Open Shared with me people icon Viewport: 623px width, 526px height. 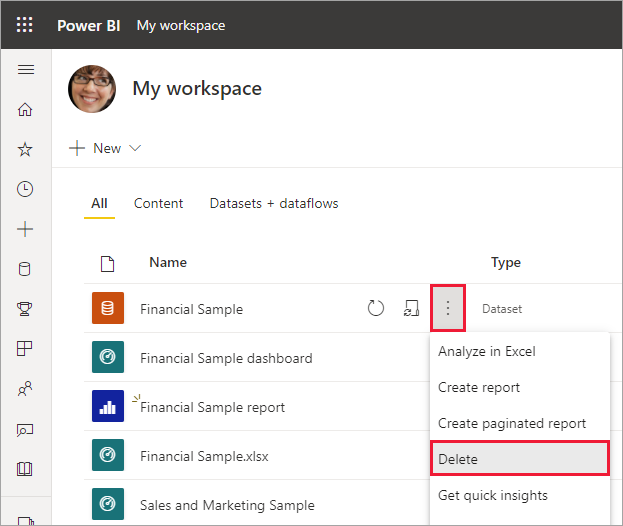(x=26, y=389)
